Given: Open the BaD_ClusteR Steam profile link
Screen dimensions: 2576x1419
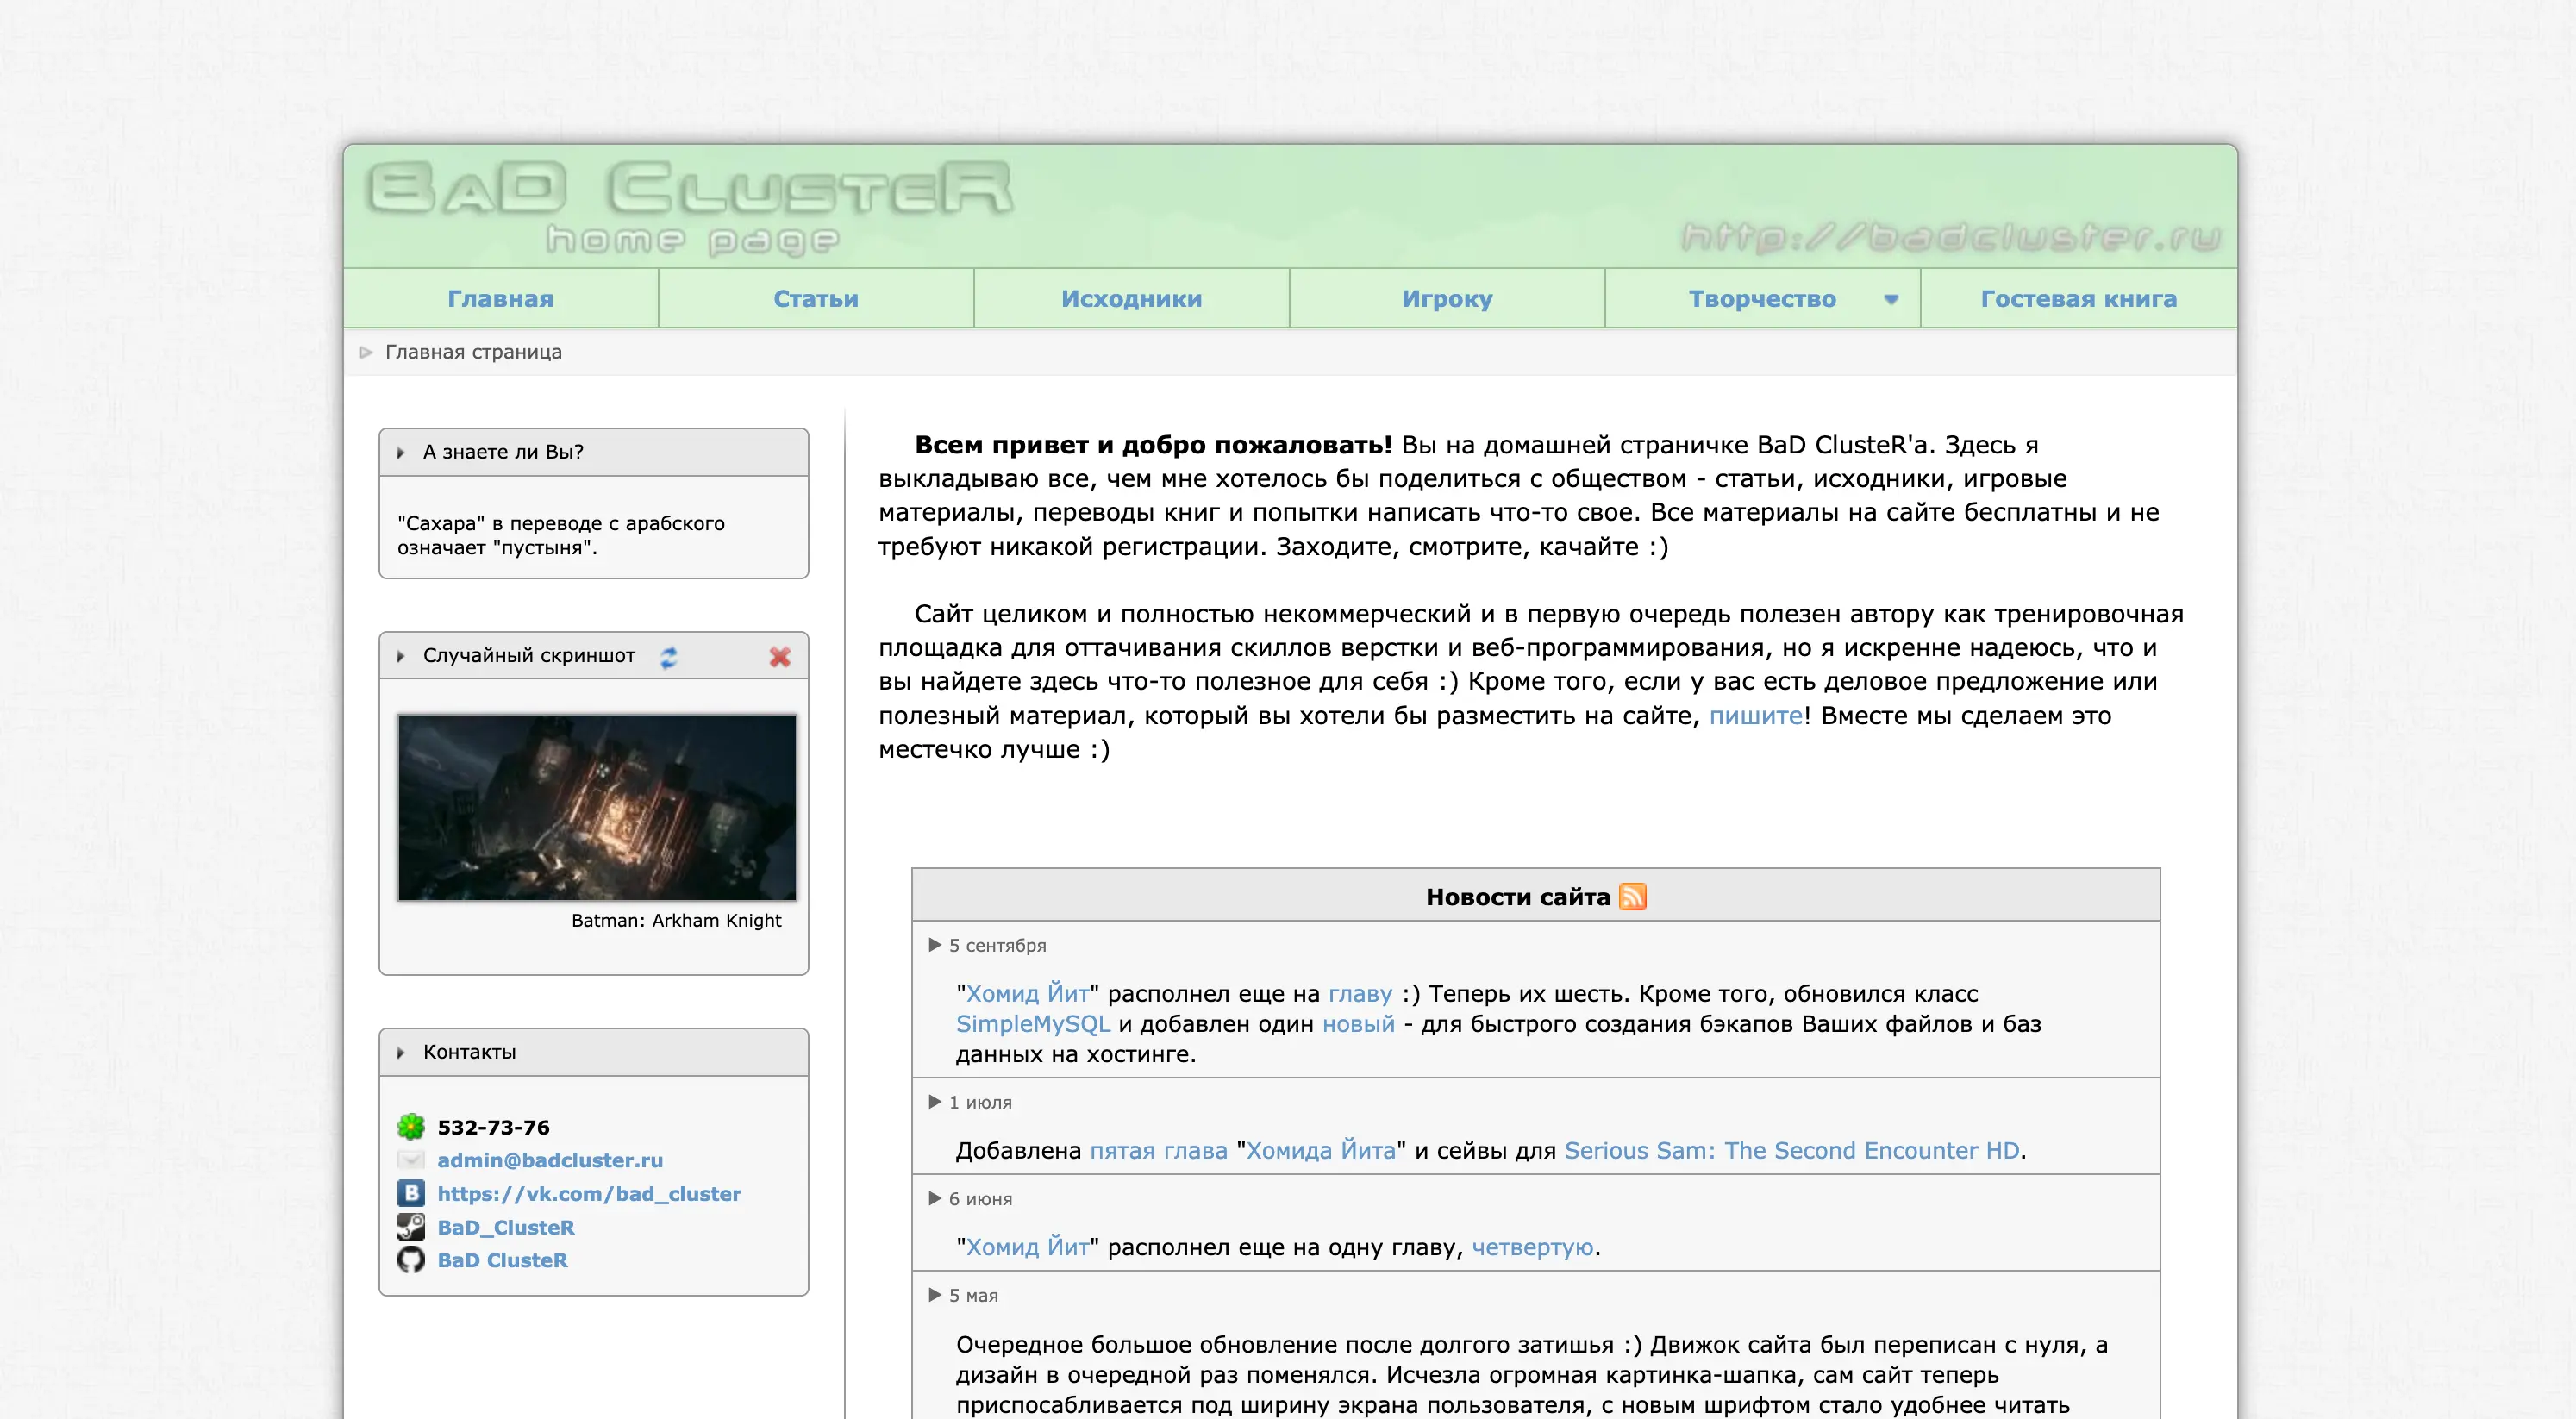Looking at the screenshot, I should pos(506,1227).
